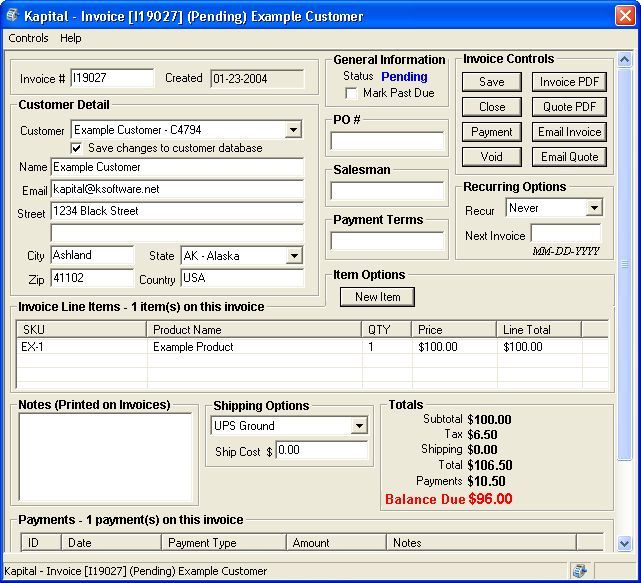The width and height of the screenshot is (641, 583).
Task: Click the City field containing Ashland
Action: 92,255
